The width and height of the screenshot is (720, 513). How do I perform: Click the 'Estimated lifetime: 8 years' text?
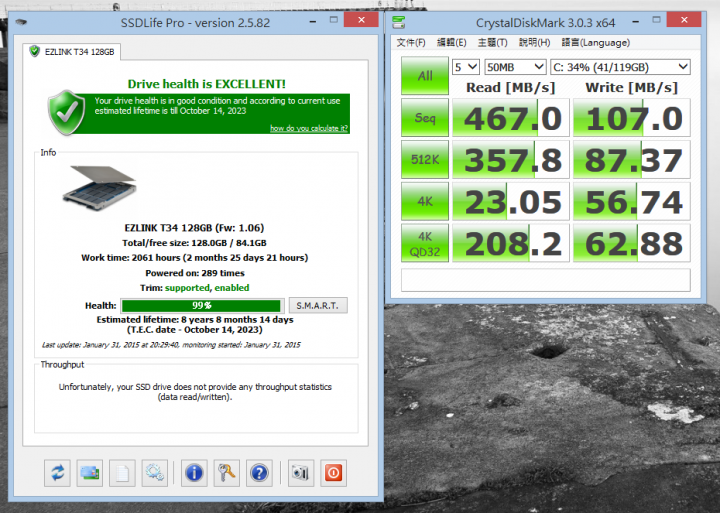coord(195,320)
